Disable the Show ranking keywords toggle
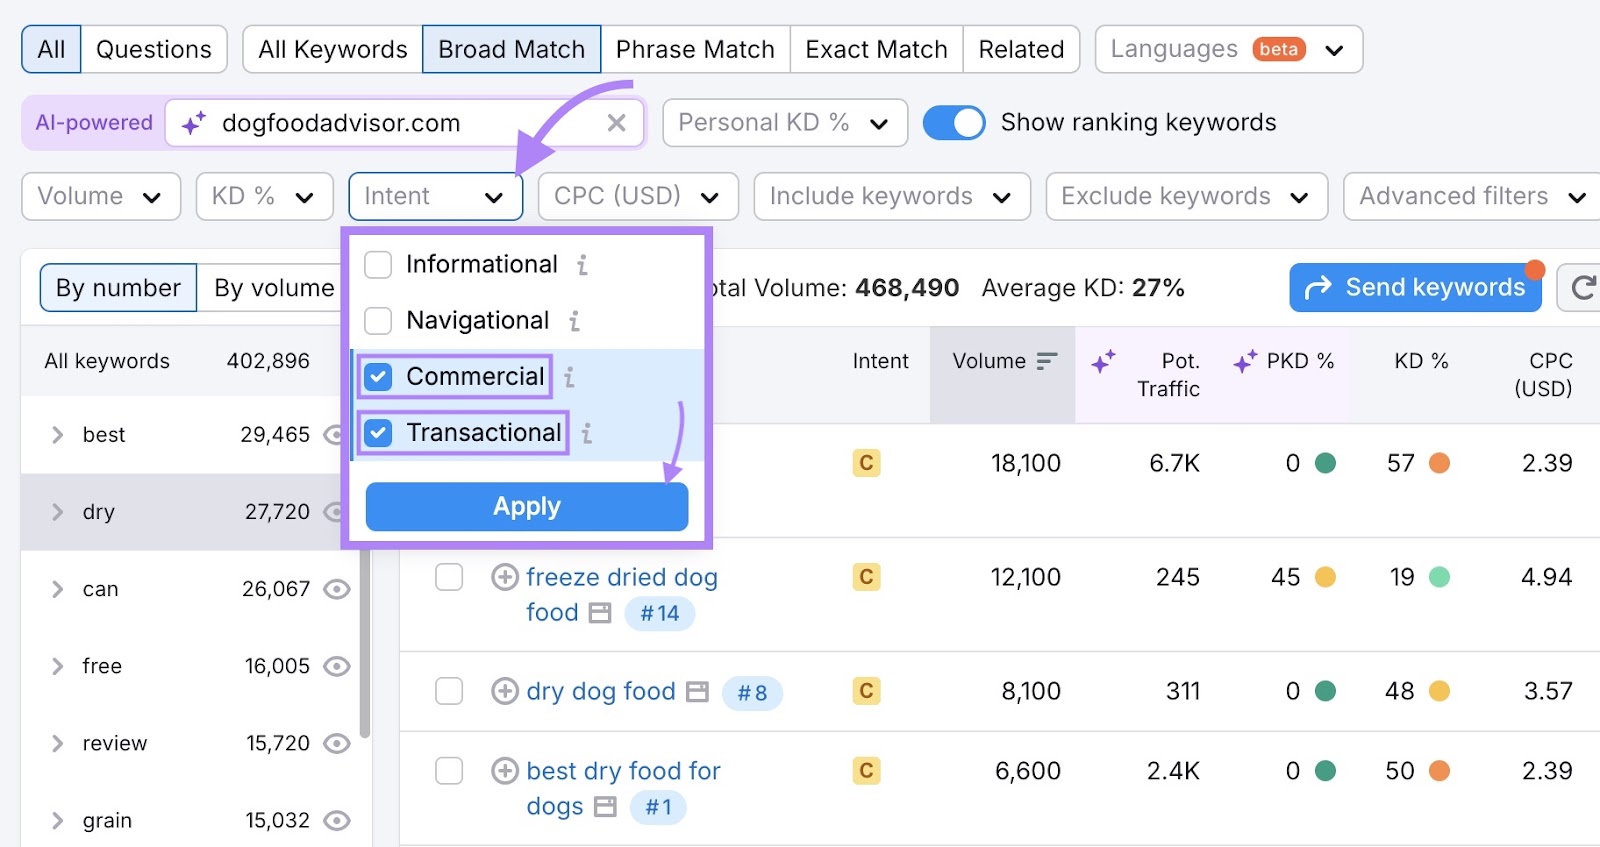1600x847 pixels. [955, 122]
